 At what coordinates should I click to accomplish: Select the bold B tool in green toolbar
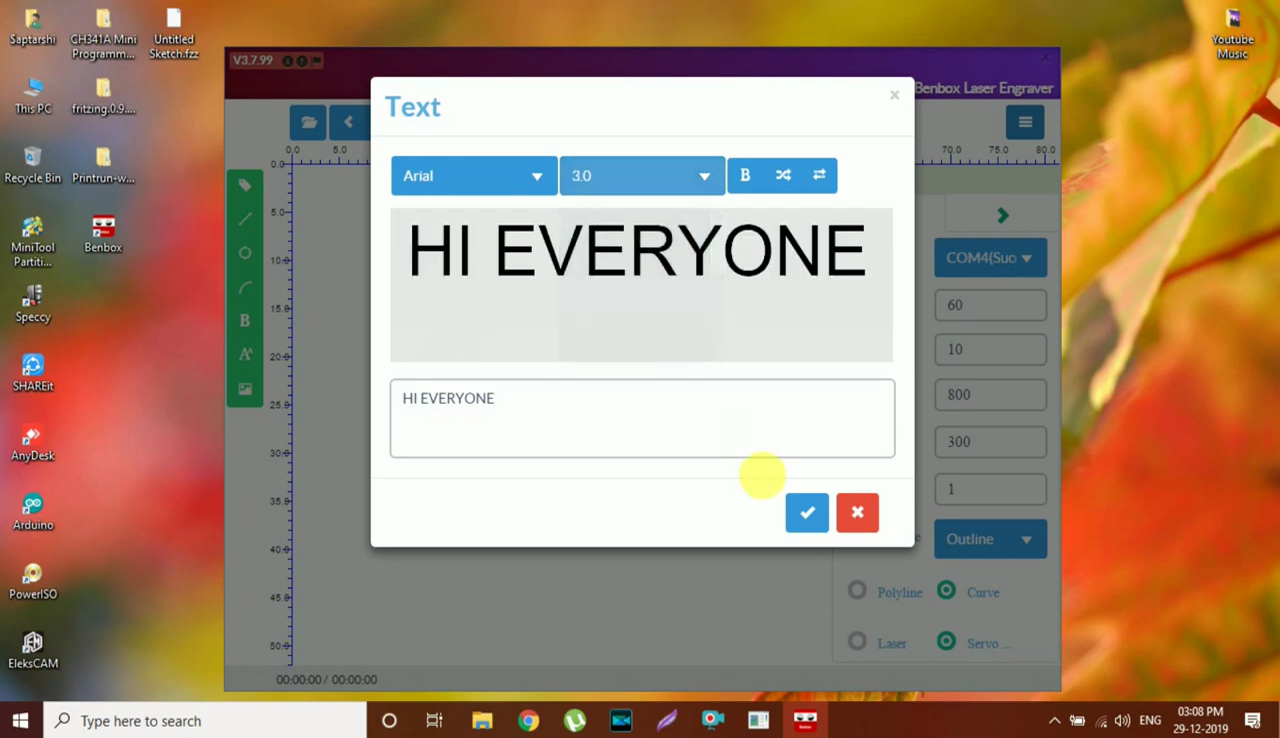[245, 321]
